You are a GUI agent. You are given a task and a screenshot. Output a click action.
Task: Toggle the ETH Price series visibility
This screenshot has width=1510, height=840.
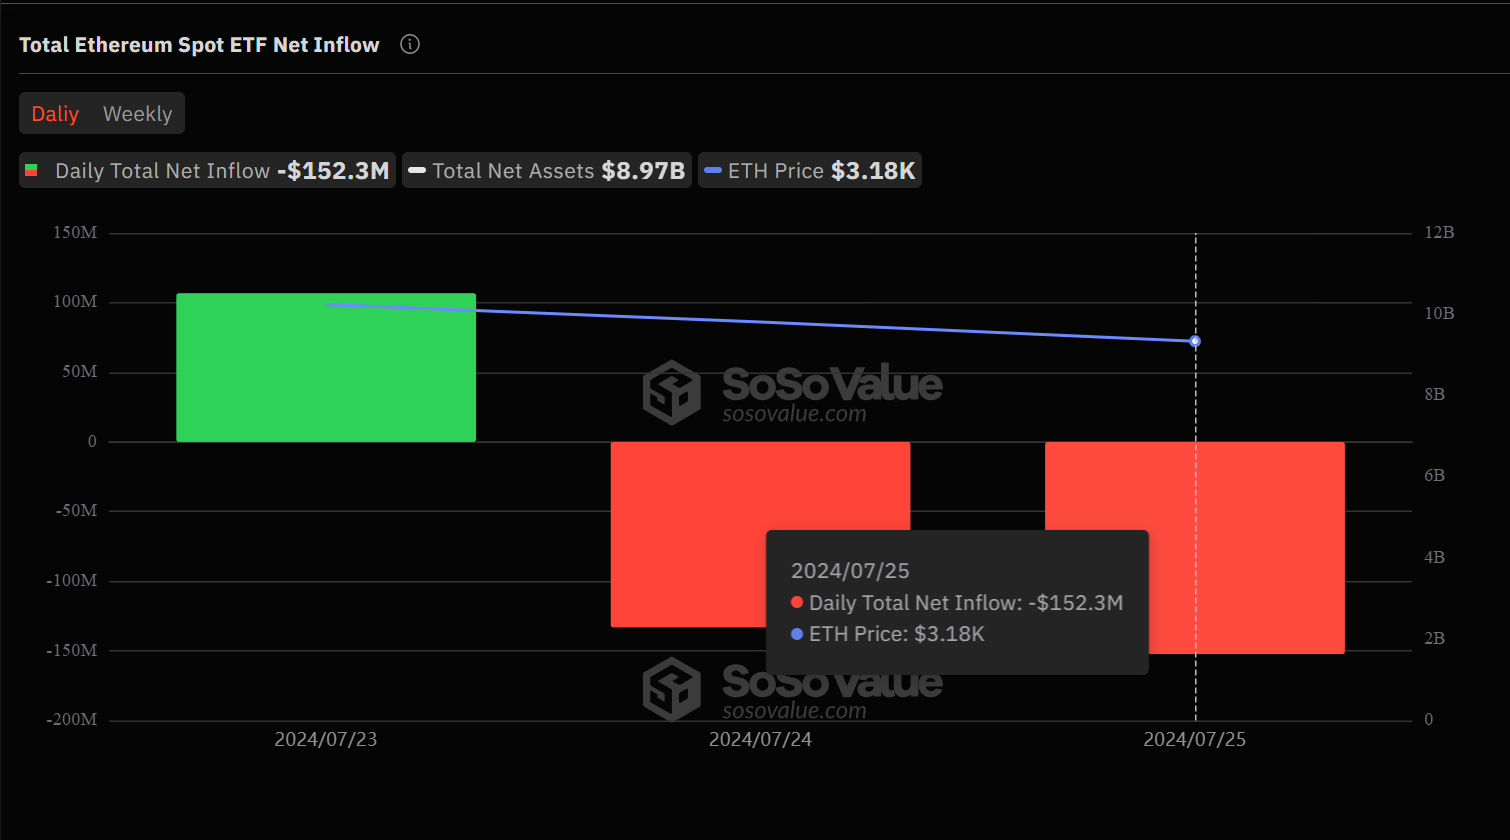click(x=810, y=170)
